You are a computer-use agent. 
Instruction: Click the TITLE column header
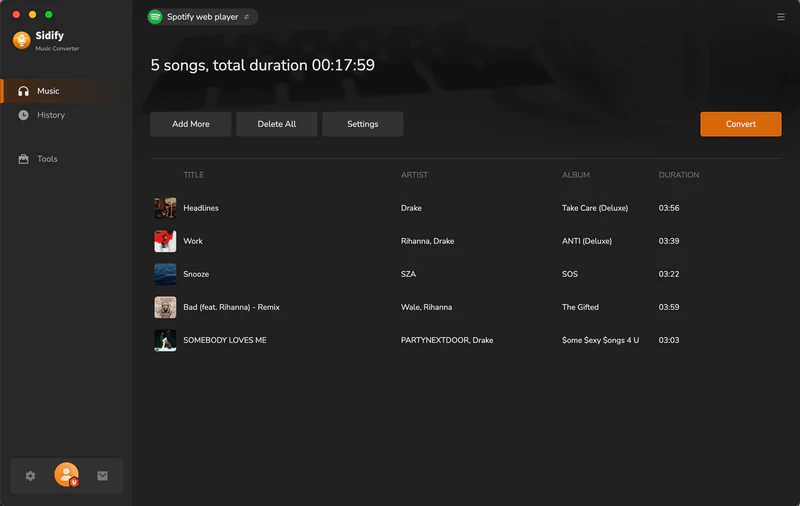(193, 175)
